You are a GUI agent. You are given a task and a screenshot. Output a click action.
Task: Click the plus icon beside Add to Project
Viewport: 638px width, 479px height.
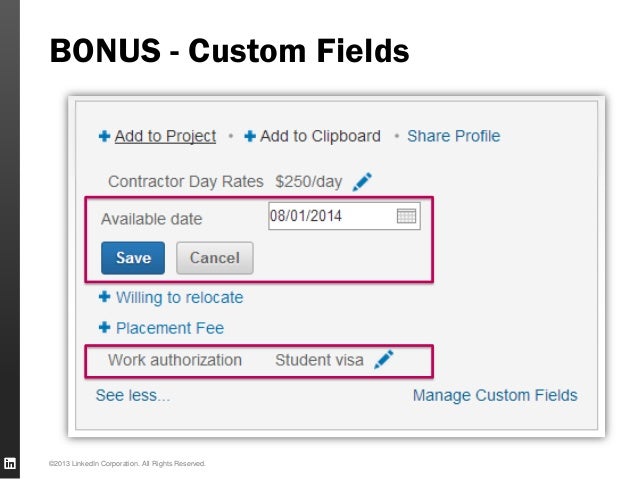104,136
